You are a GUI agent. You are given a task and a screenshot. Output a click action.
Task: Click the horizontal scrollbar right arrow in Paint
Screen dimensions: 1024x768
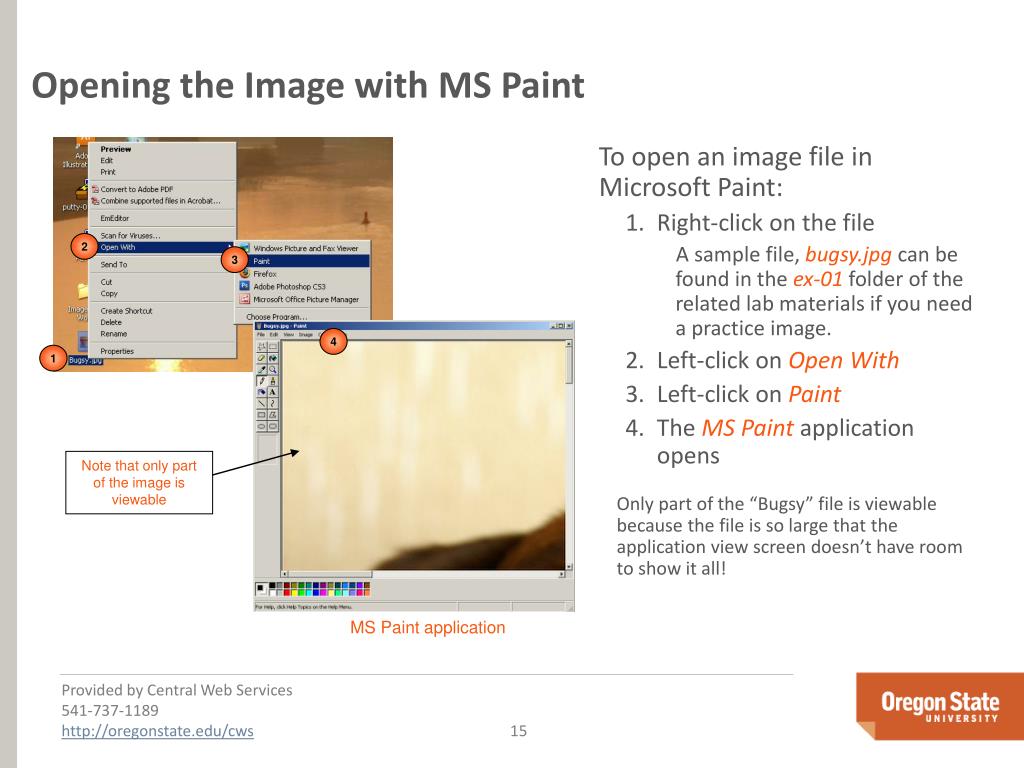point(562,574)
